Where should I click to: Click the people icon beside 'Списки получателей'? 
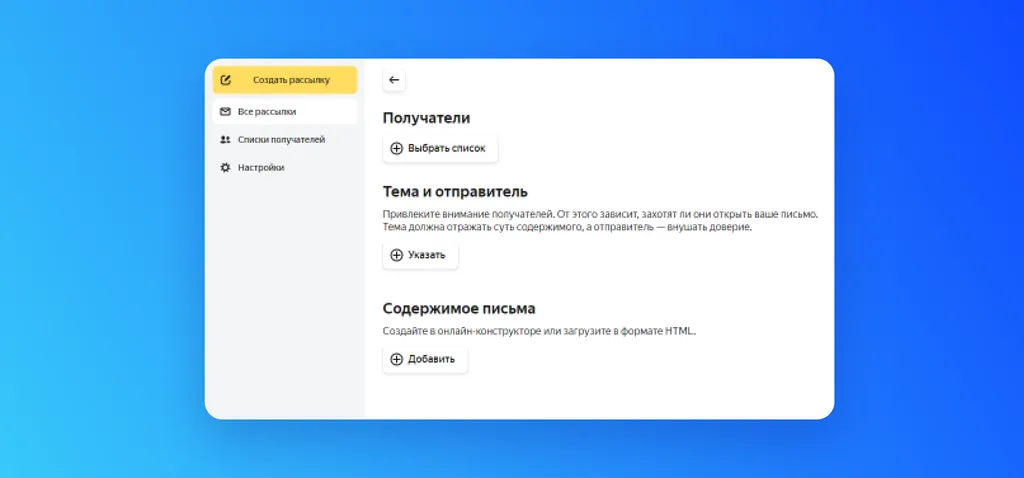tap(225, 140)
